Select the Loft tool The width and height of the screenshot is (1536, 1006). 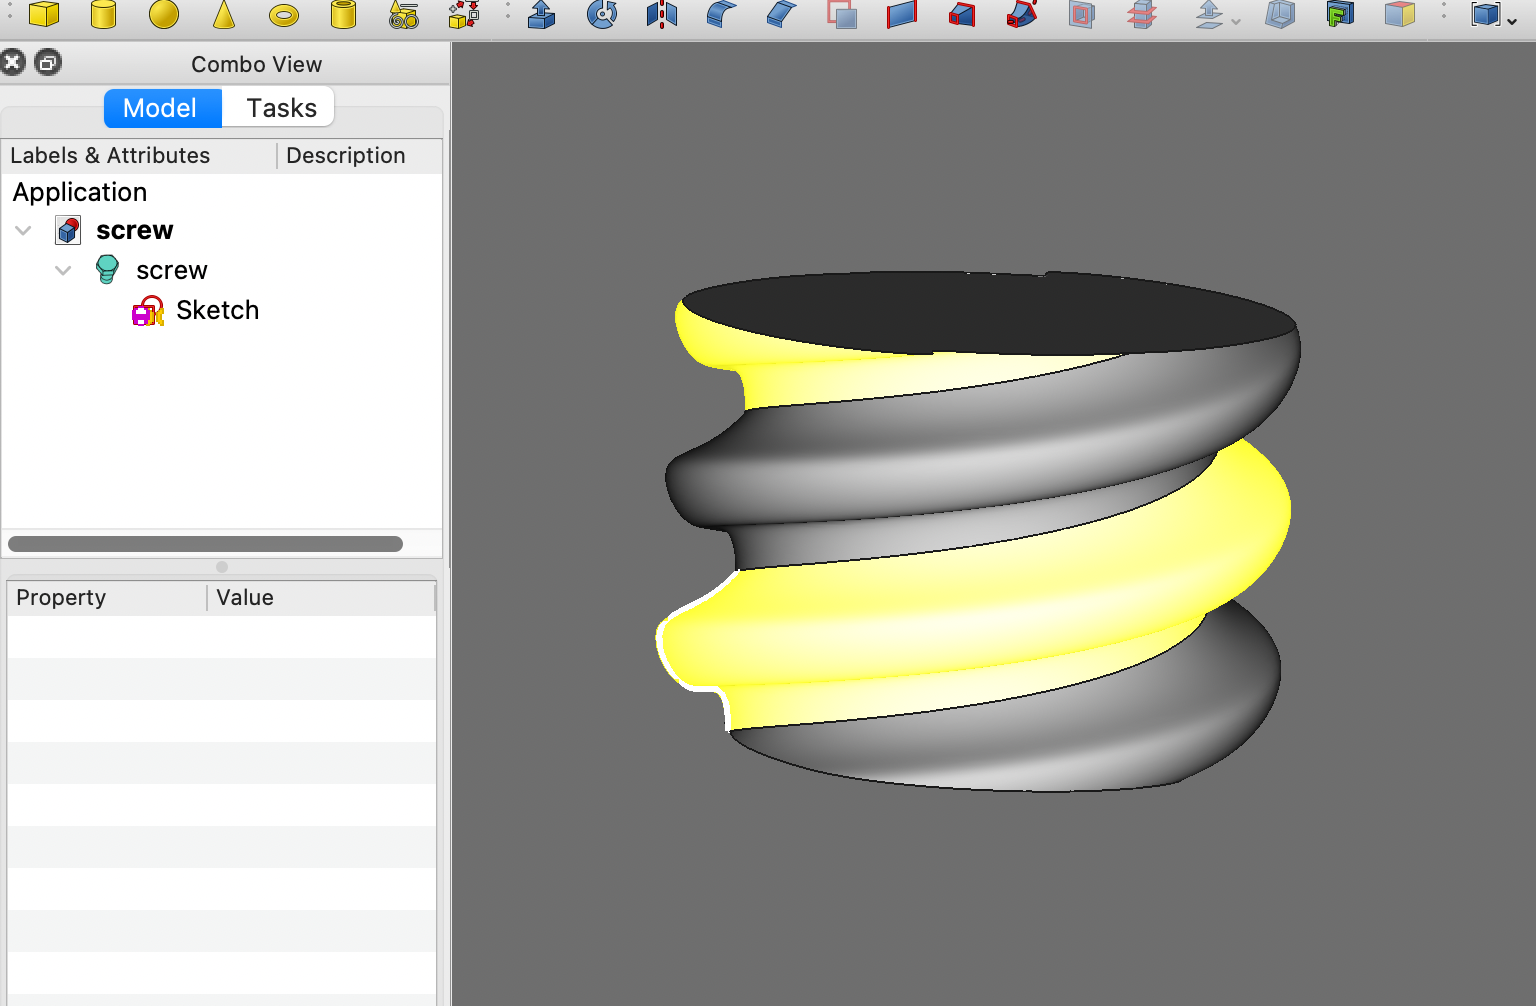click(x=962, y=14)
